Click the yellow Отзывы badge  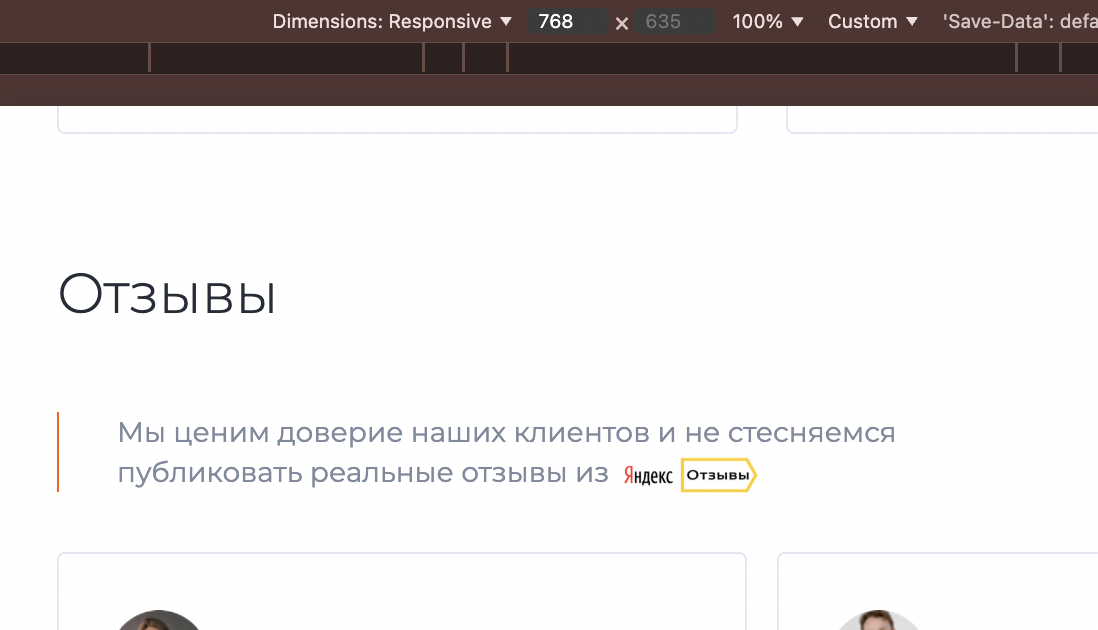tap(718, 475)
